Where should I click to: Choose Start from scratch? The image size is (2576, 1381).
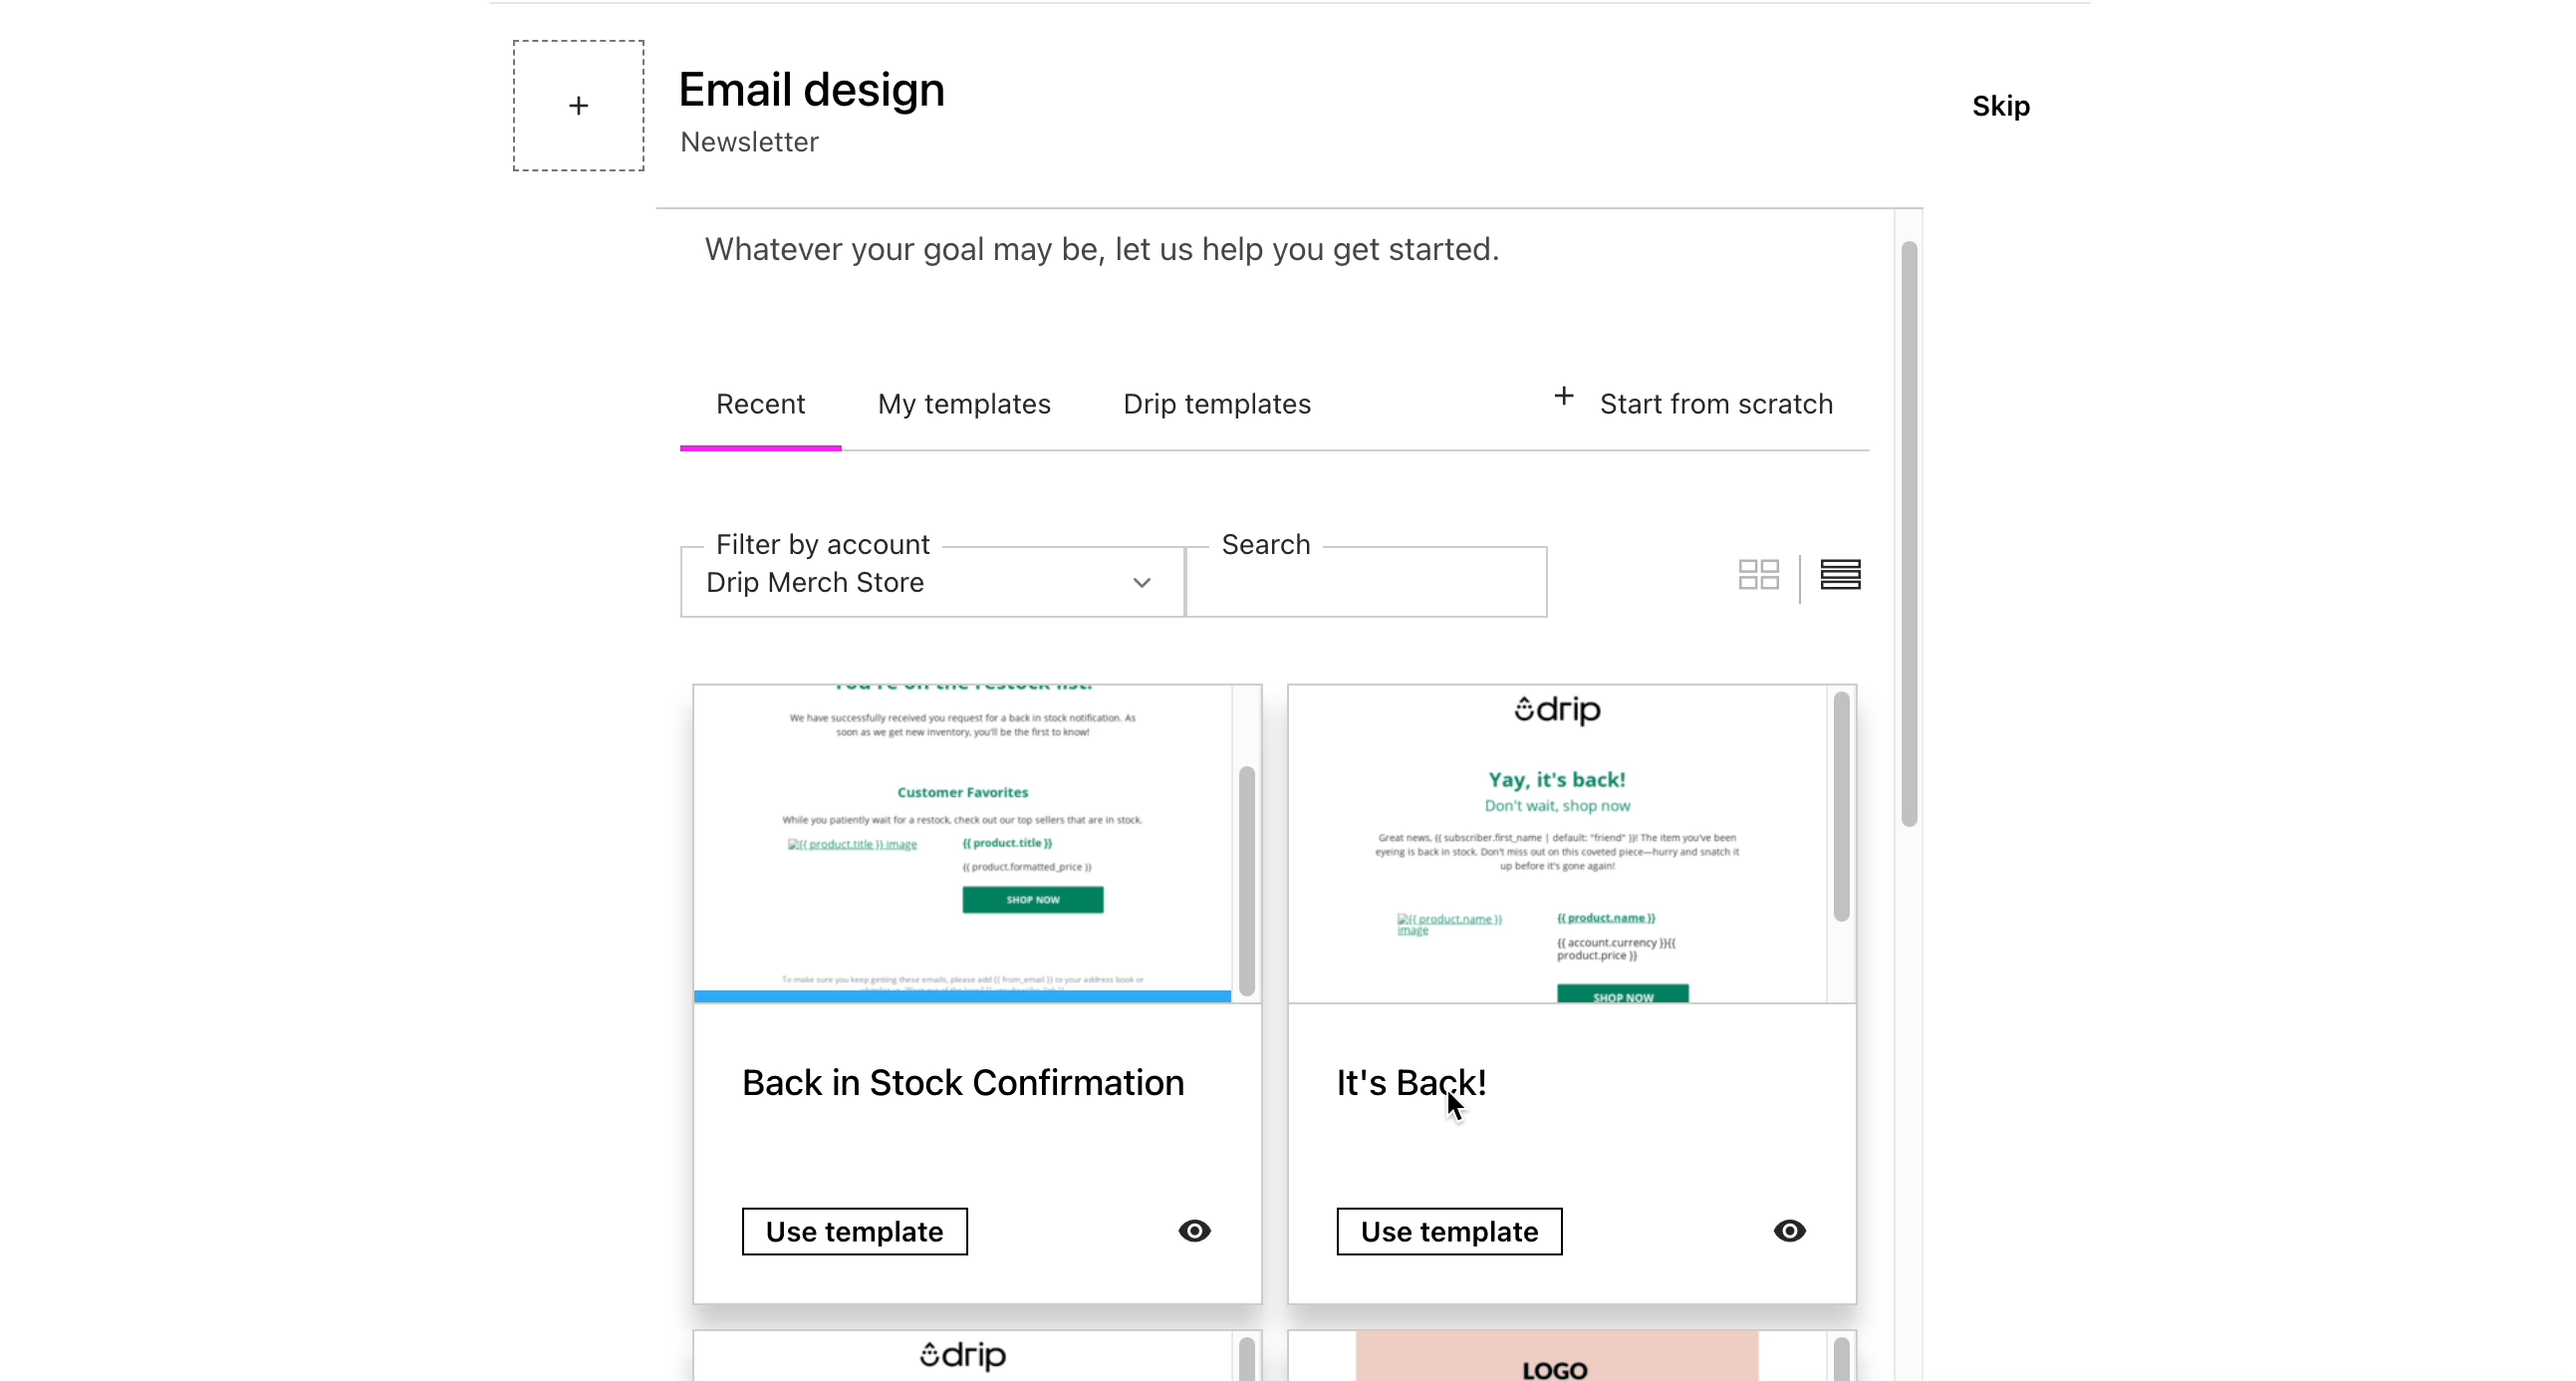[x=1716, y=403]
